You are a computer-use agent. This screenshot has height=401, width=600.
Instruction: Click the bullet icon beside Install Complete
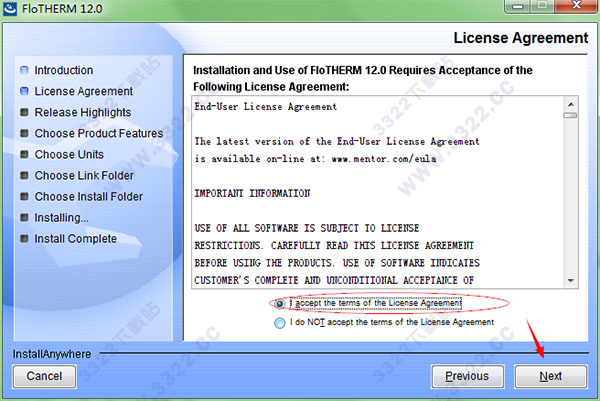click(24, 238)
